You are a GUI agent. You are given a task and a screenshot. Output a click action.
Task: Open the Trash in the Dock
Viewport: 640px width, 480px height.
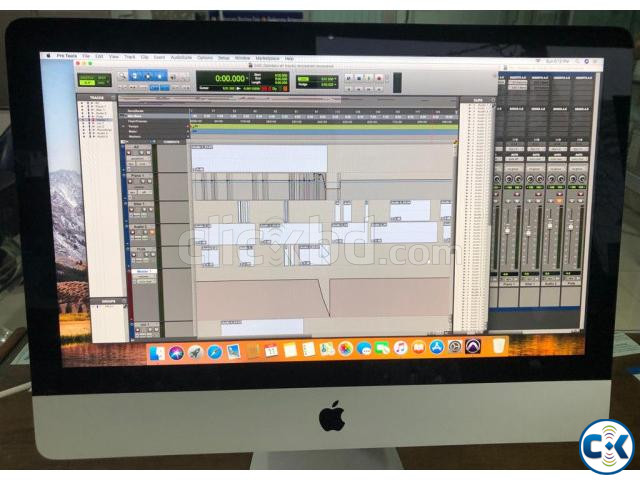(x=498, y=346)
